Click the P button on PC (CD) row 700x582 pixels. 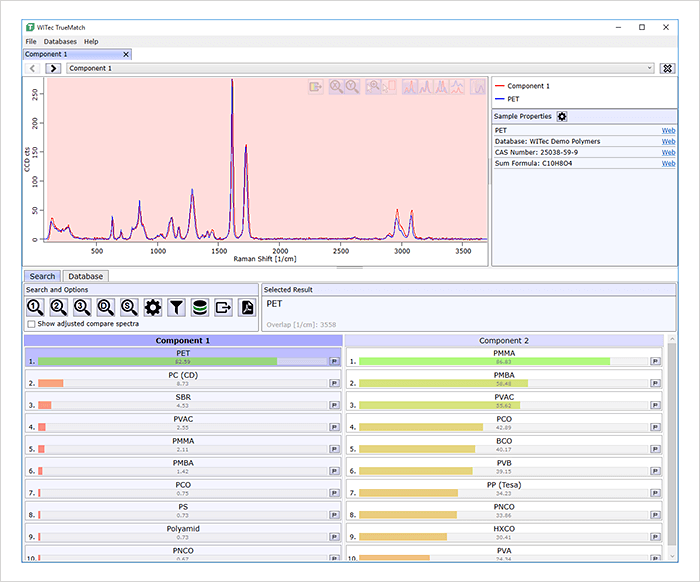coord(334,383)
